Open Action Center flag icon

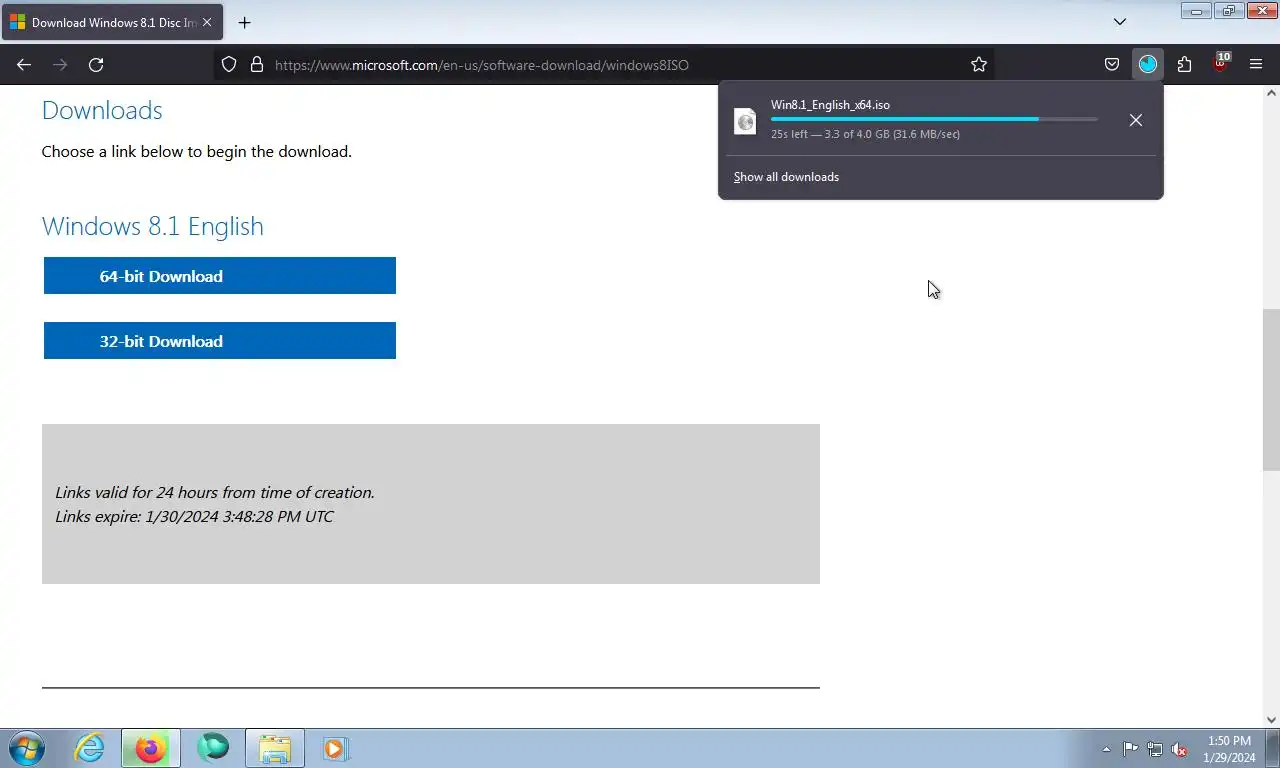pyautogui.click(x=1130, y=749)
